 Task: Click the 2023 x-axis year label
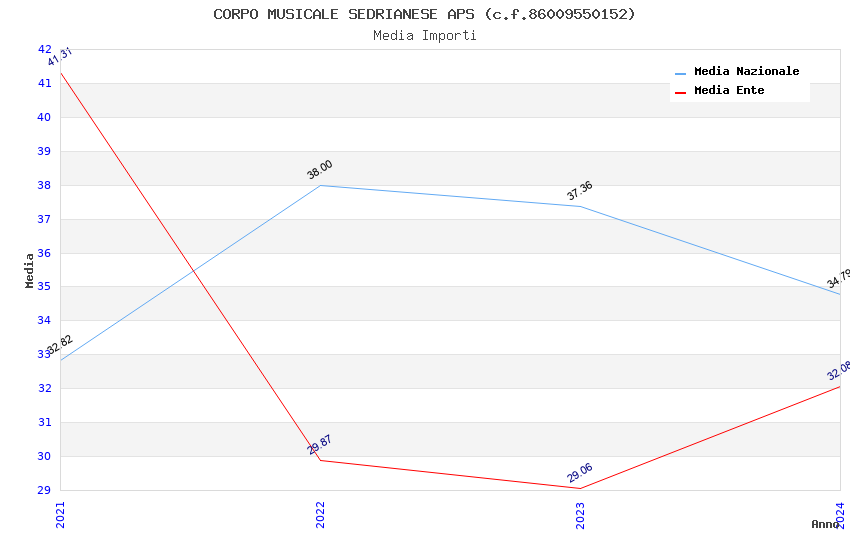point(580,514)
